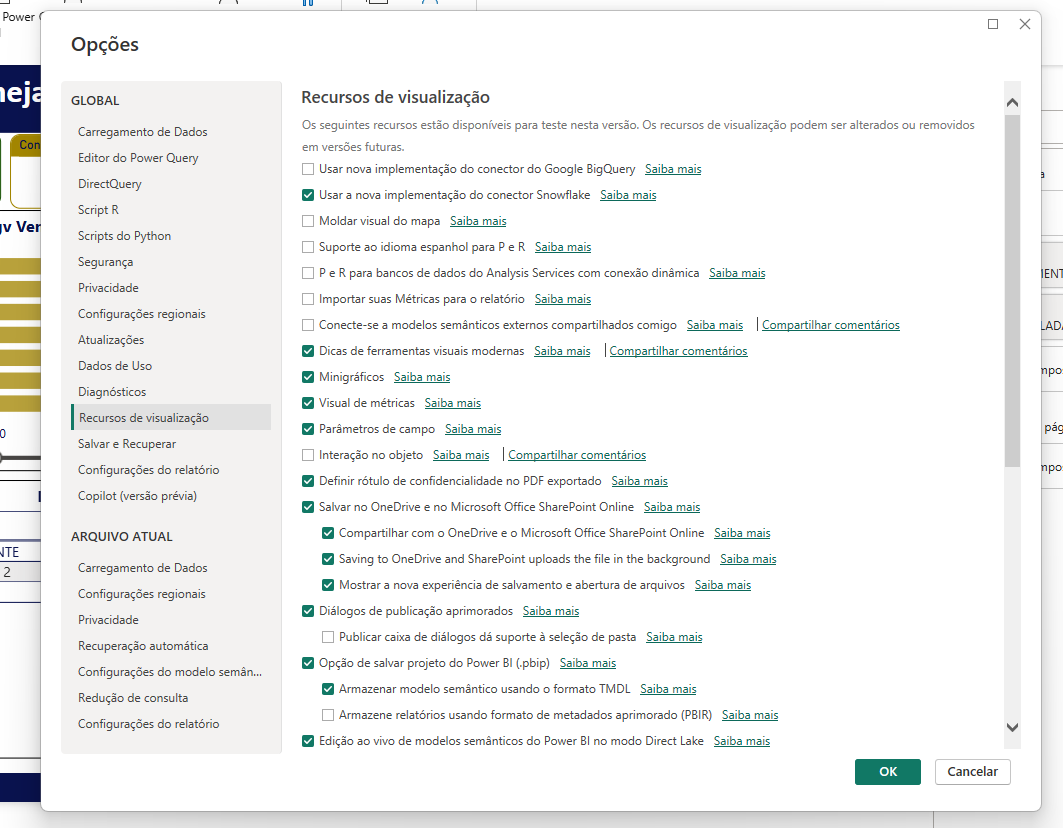Open Configurações do modelo semântico section
The width and height of the screenshot is (1063, 828).
(x=171, y=671)
